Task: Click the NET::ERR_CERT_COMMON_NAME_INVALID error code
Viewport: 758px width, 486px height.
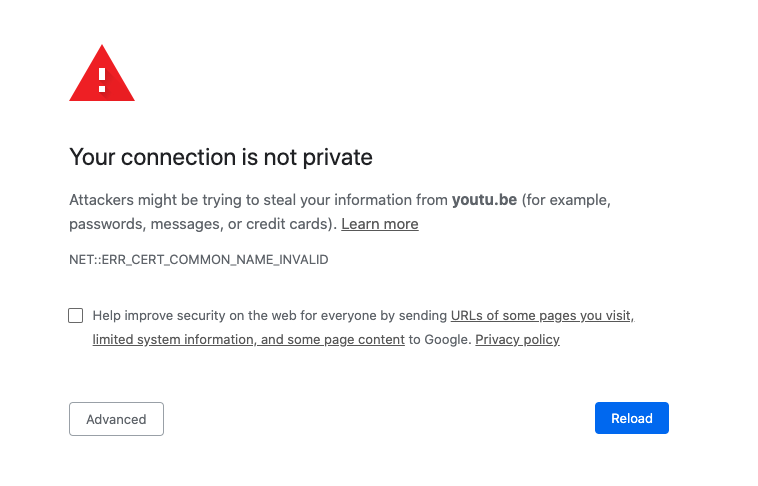Action: (x=199, y=260)
